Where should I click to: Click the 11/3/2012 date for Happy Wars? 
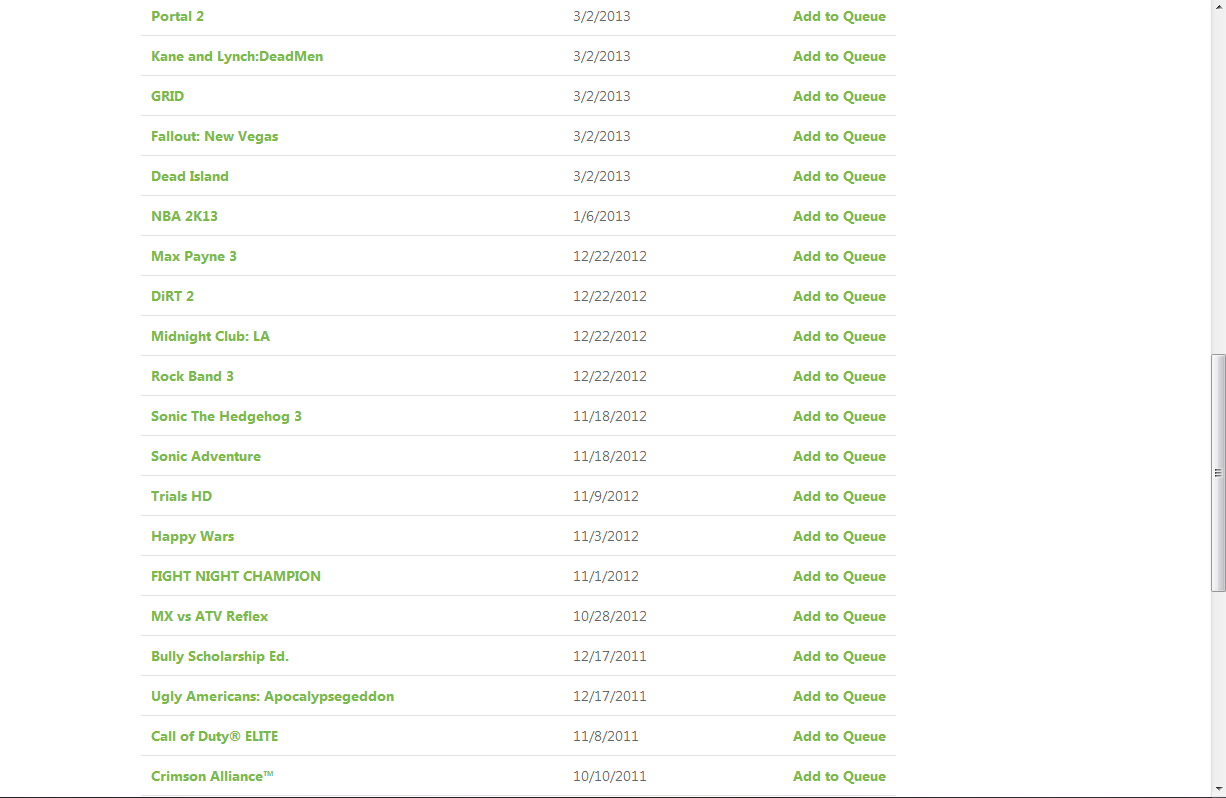coord(606,536)
